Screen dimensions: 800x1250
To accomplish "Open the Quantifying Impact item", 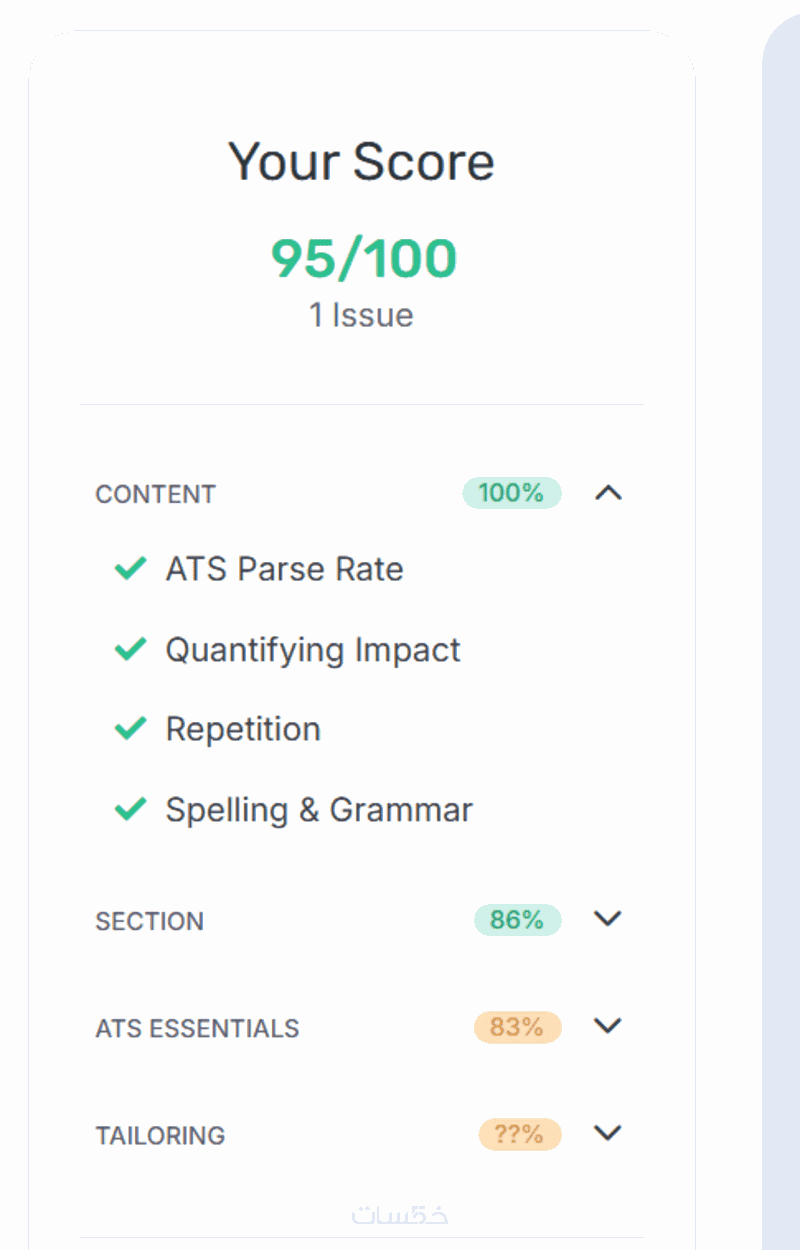I will 313,649.
